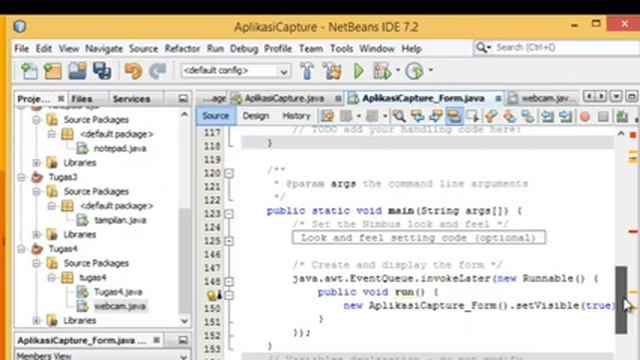Select tampilan.java in the Projects tree
The height and width of the screenshot is (360, 640).
(120, 220)
